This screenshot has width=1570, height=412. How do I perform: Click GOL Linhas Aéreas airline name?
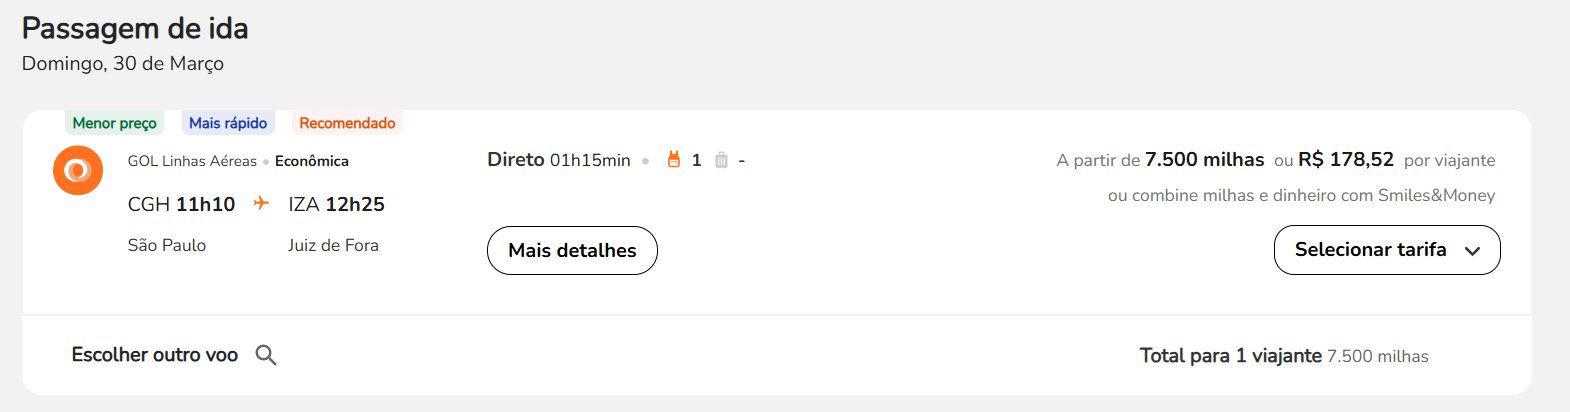(x=192, y=161)
